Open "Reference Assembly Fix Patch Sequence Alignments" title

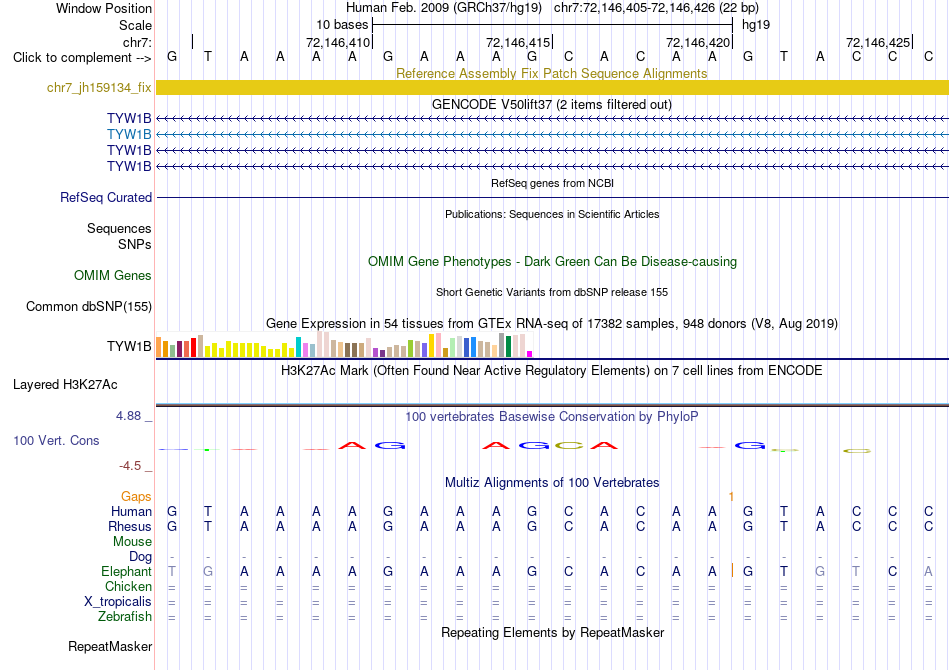(x=551, y=73)
